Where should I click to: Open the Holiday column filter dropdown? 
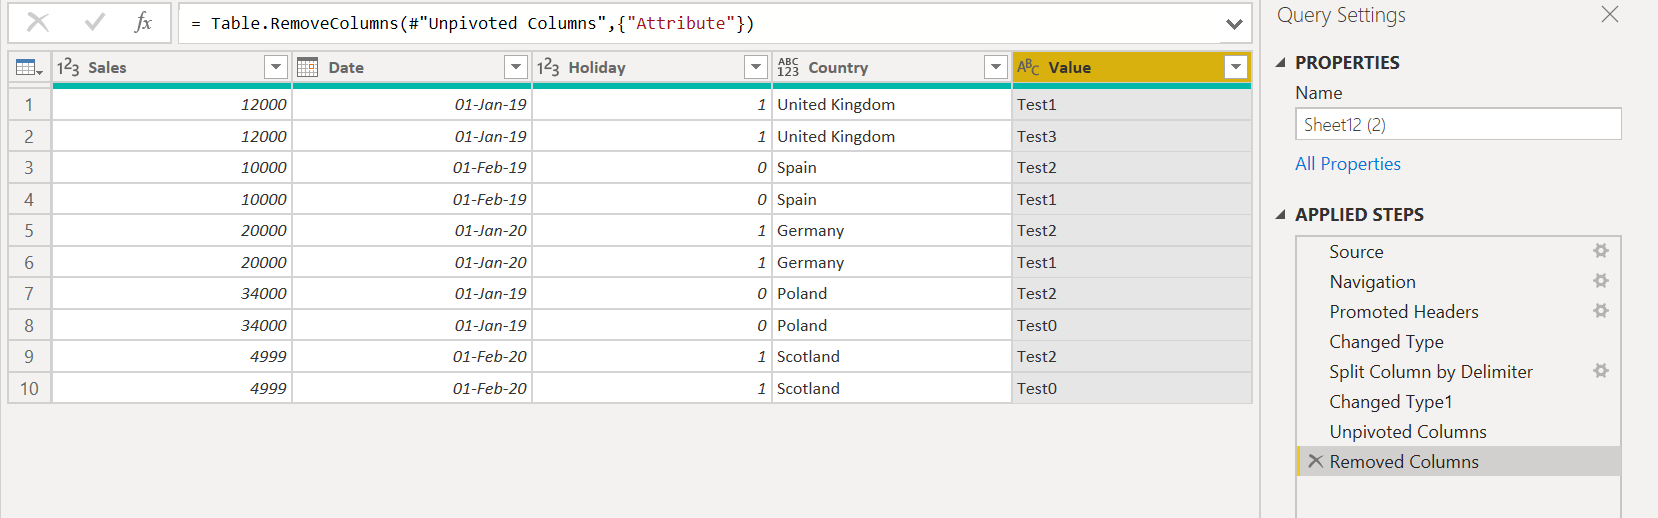click(x=756, y=67)
